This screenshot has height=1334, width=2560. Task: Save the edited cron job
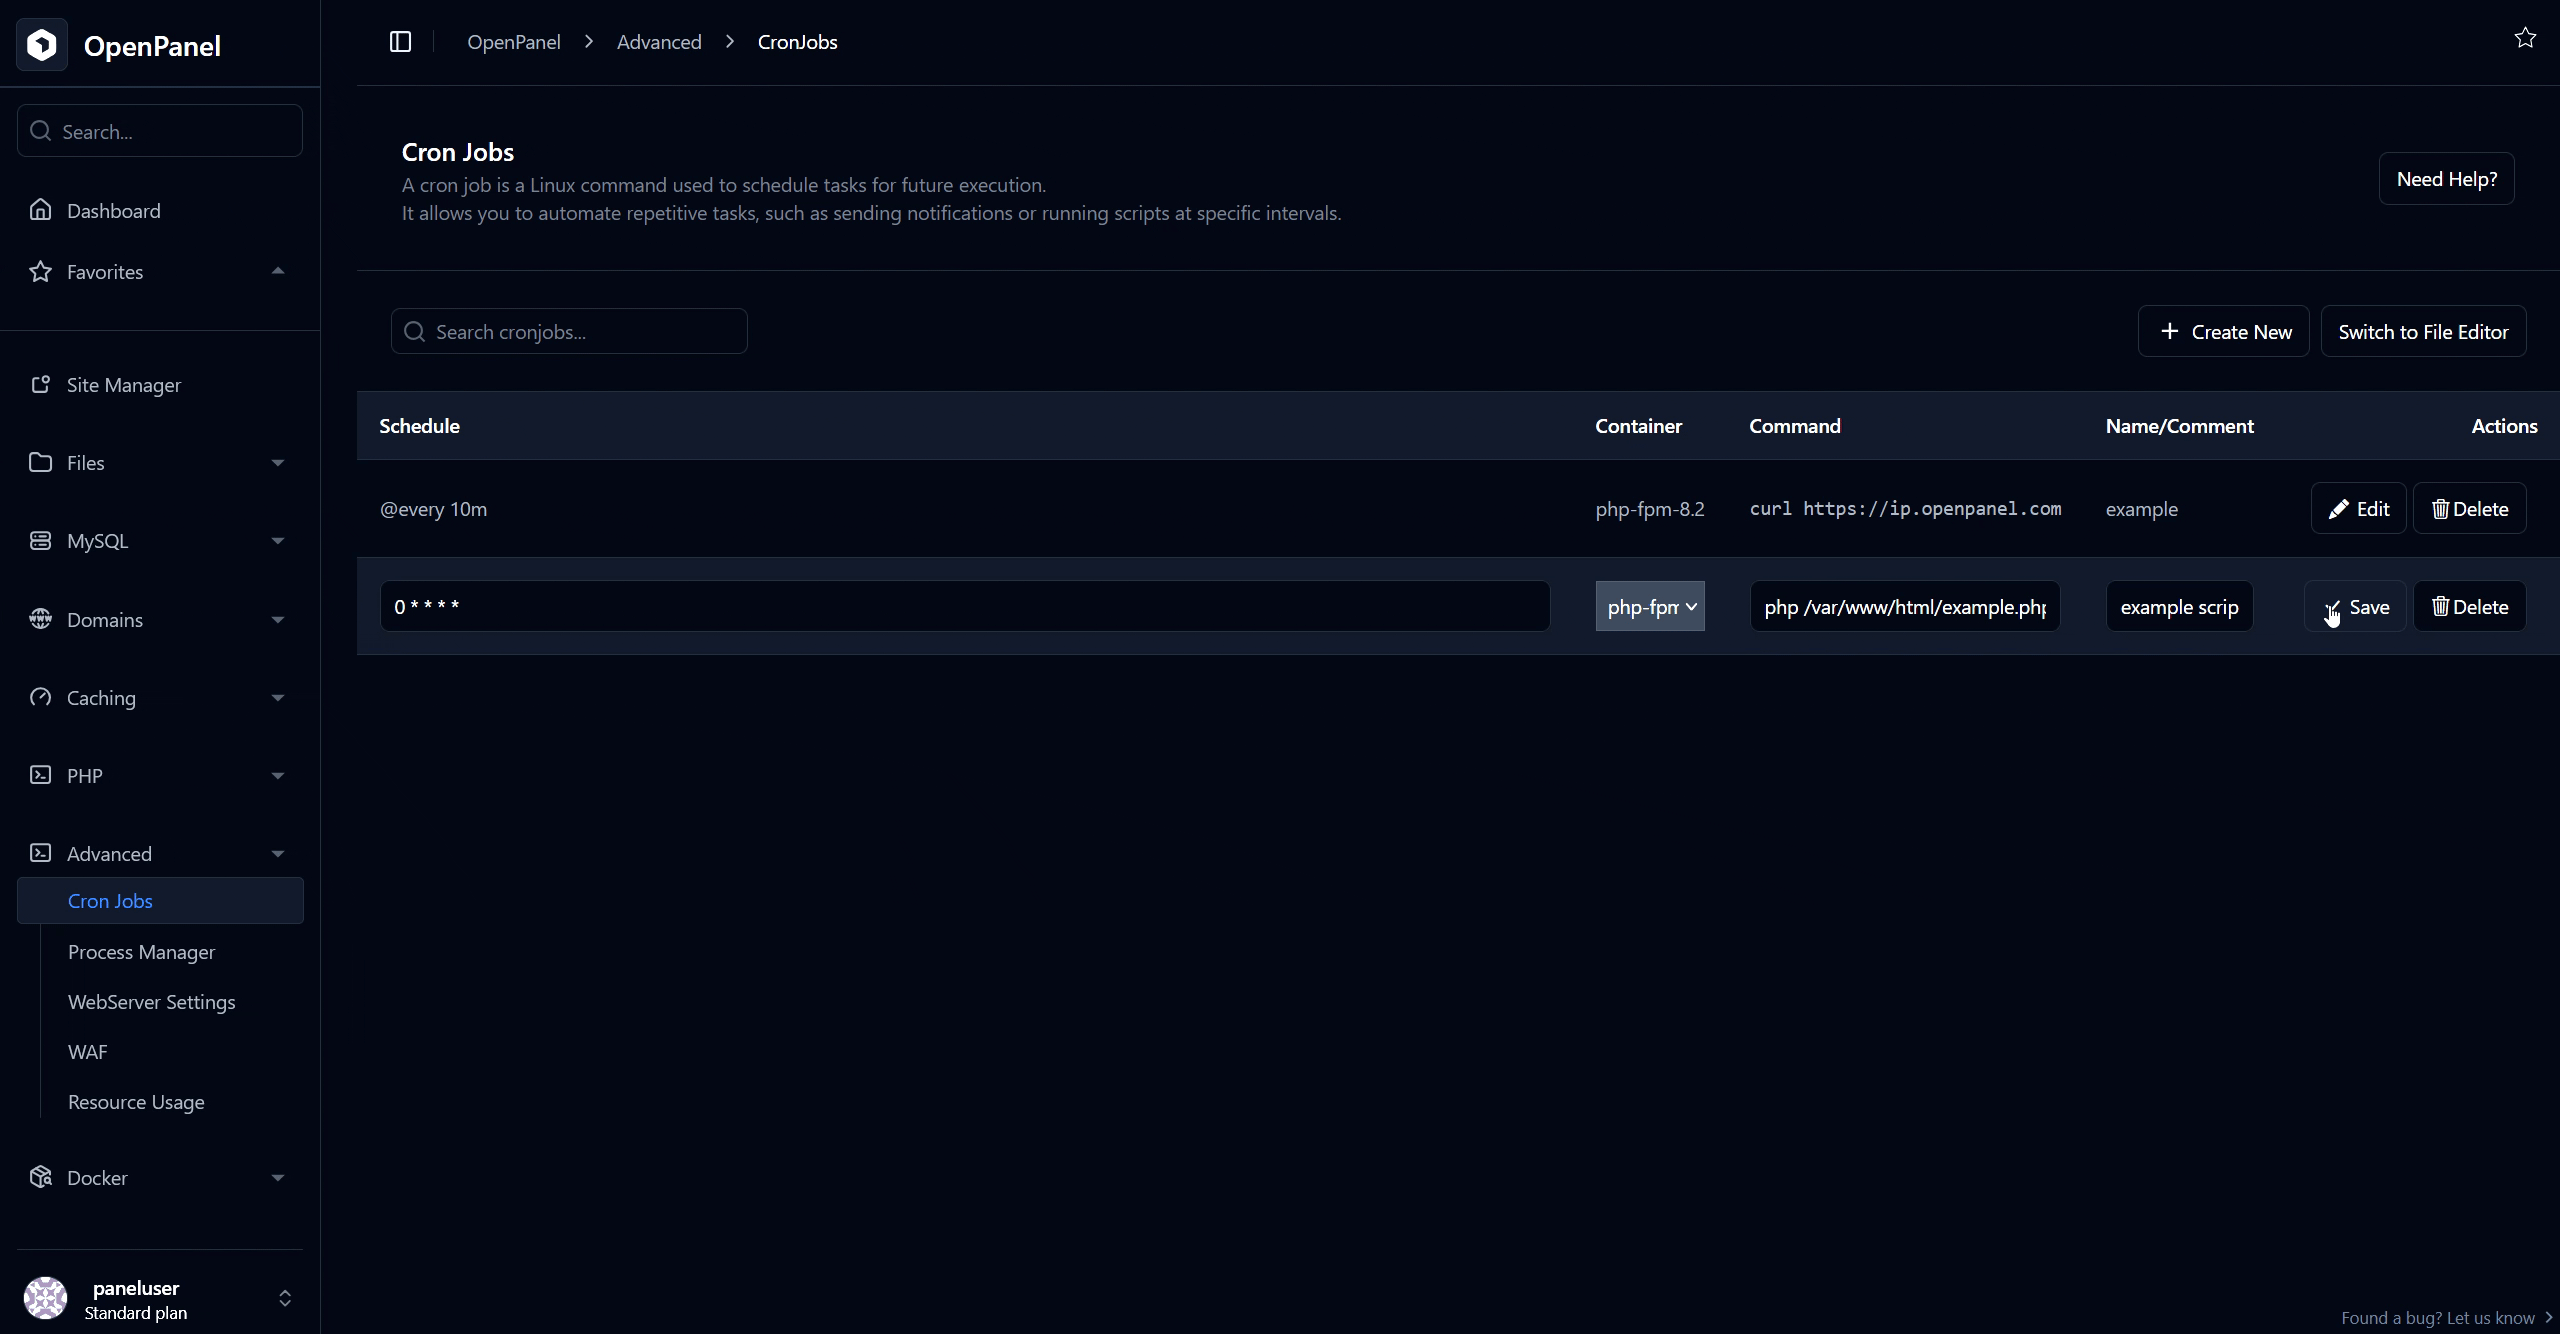click(x=2355, y=607)
